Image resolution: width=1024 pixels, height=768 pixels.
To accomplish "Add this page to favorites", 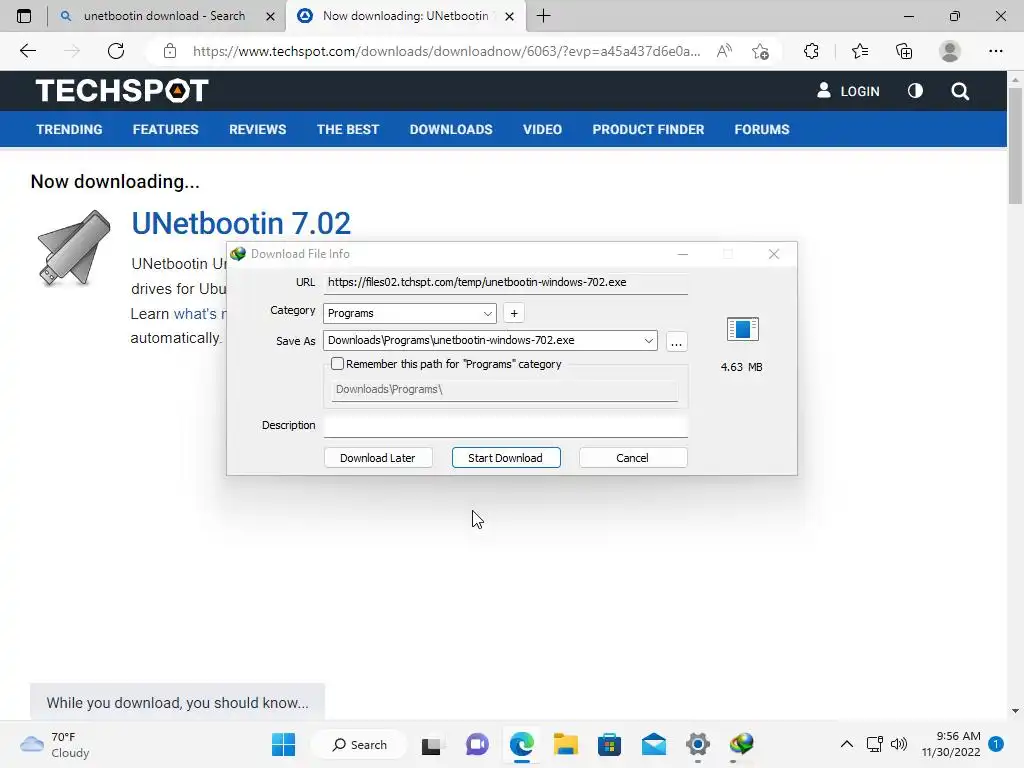I will (760, 51).
